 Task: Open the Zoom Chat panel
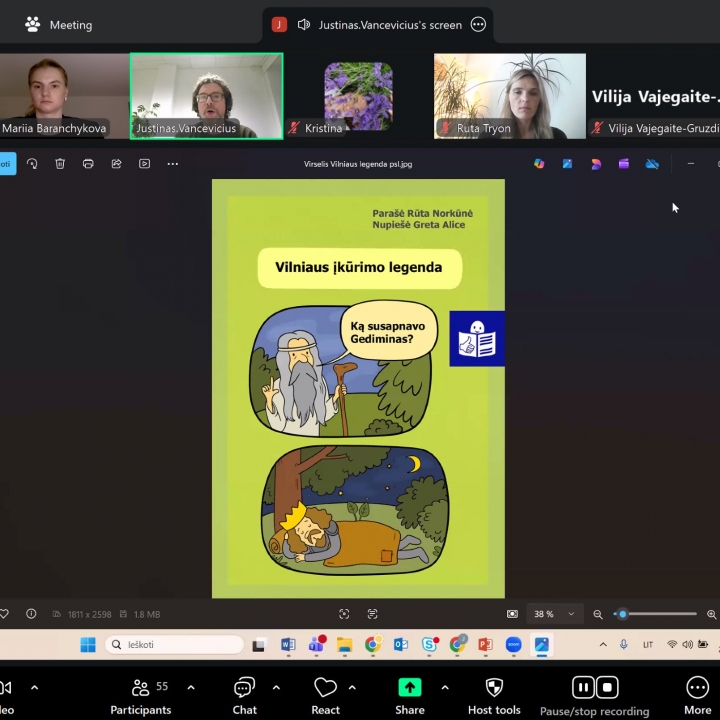pyautogui.click(x=244, y=688)
